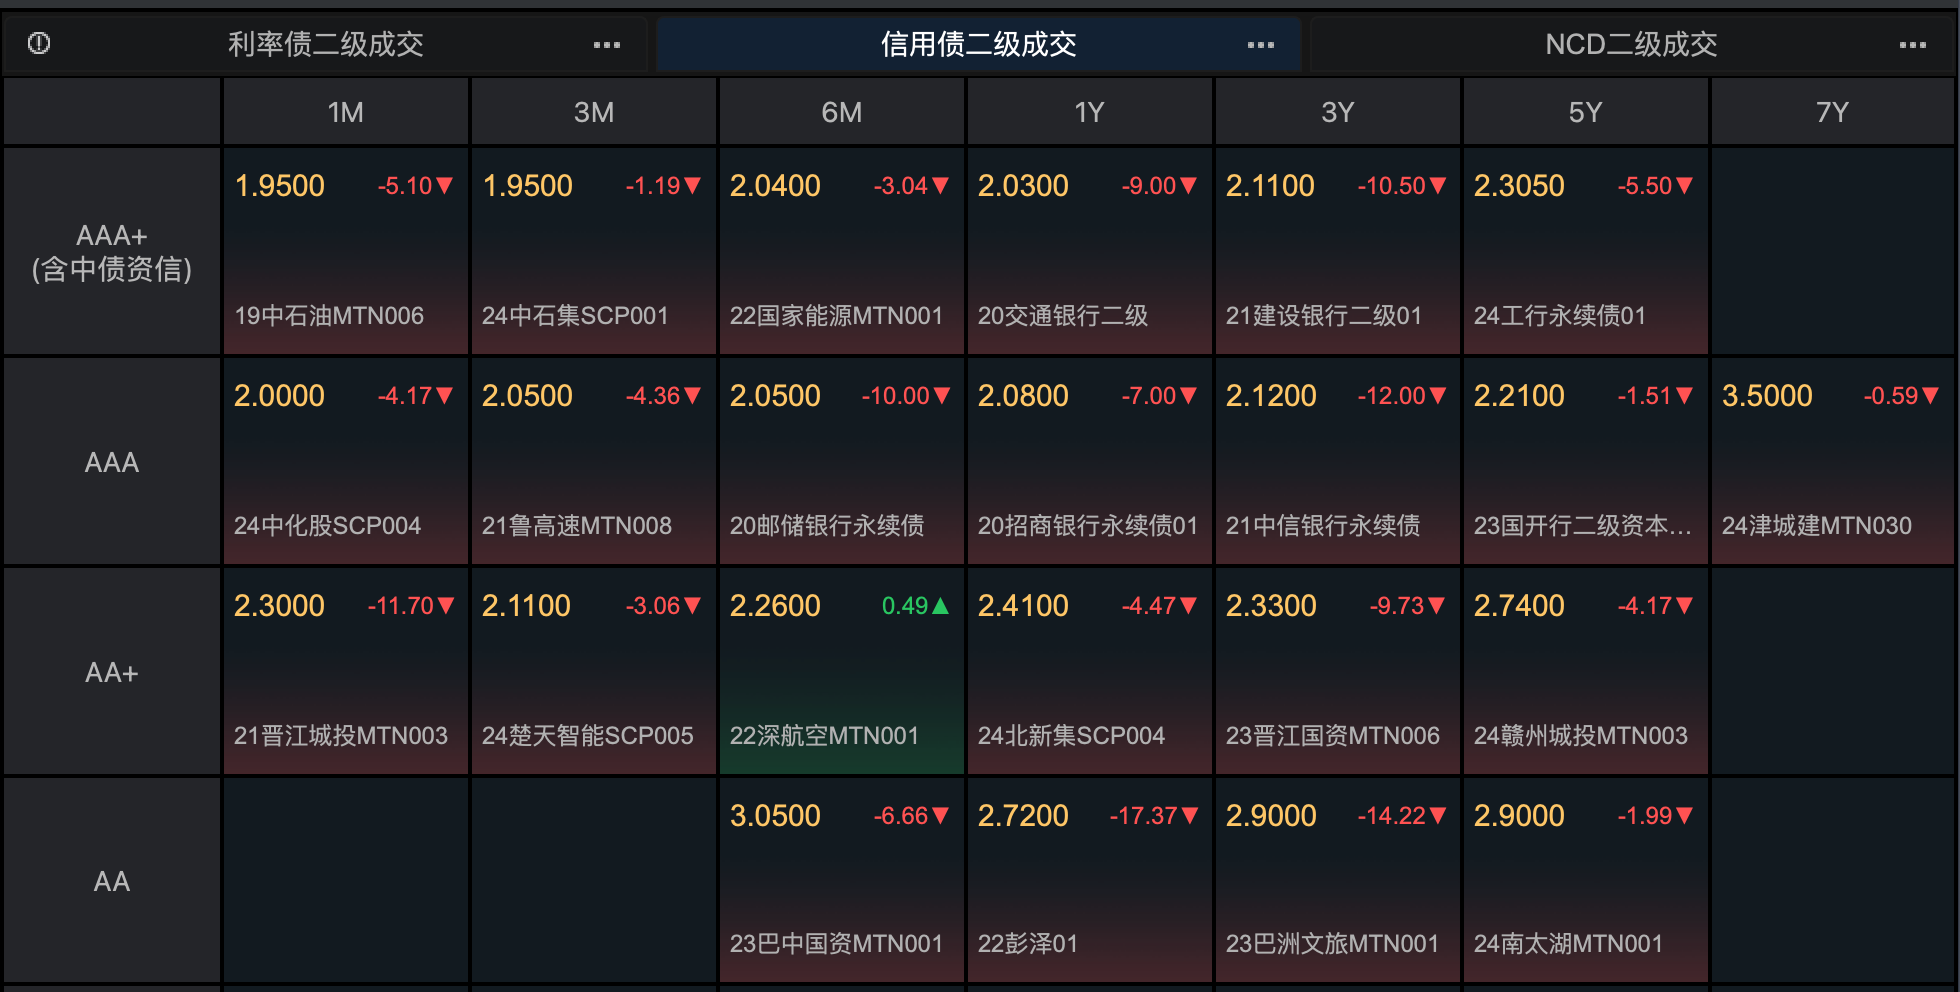Click the 24津城建MTN030 bond cell
1960x992 pixels.
coord(1832,462)
